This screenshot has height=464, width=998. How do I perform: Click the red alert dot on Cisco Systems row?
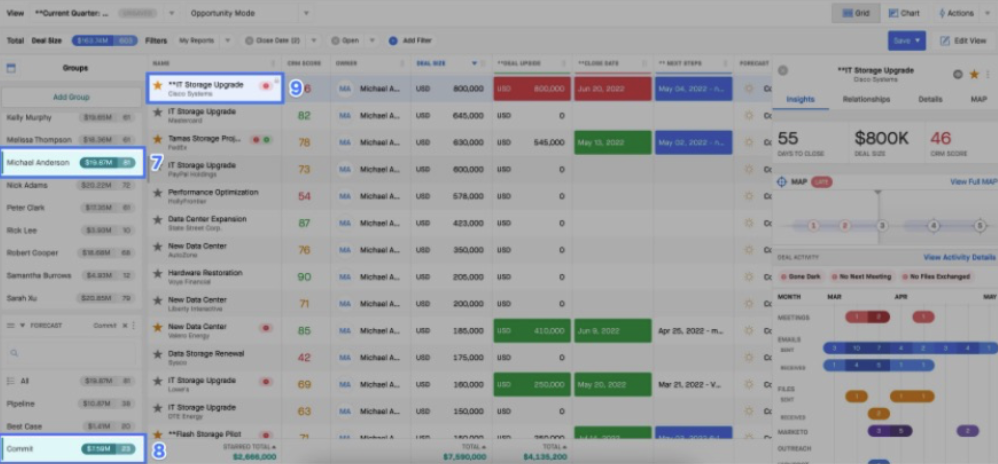coord(266,85)
